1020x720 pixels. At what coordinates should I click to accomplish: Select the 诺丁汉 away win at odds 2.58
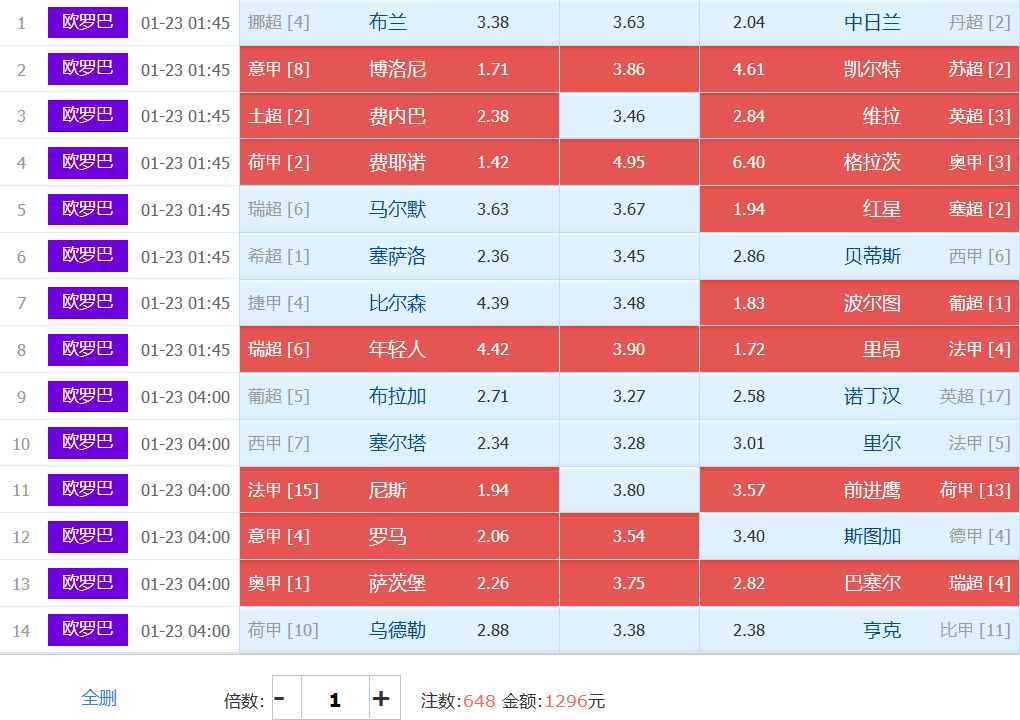[x=859, y=397]
